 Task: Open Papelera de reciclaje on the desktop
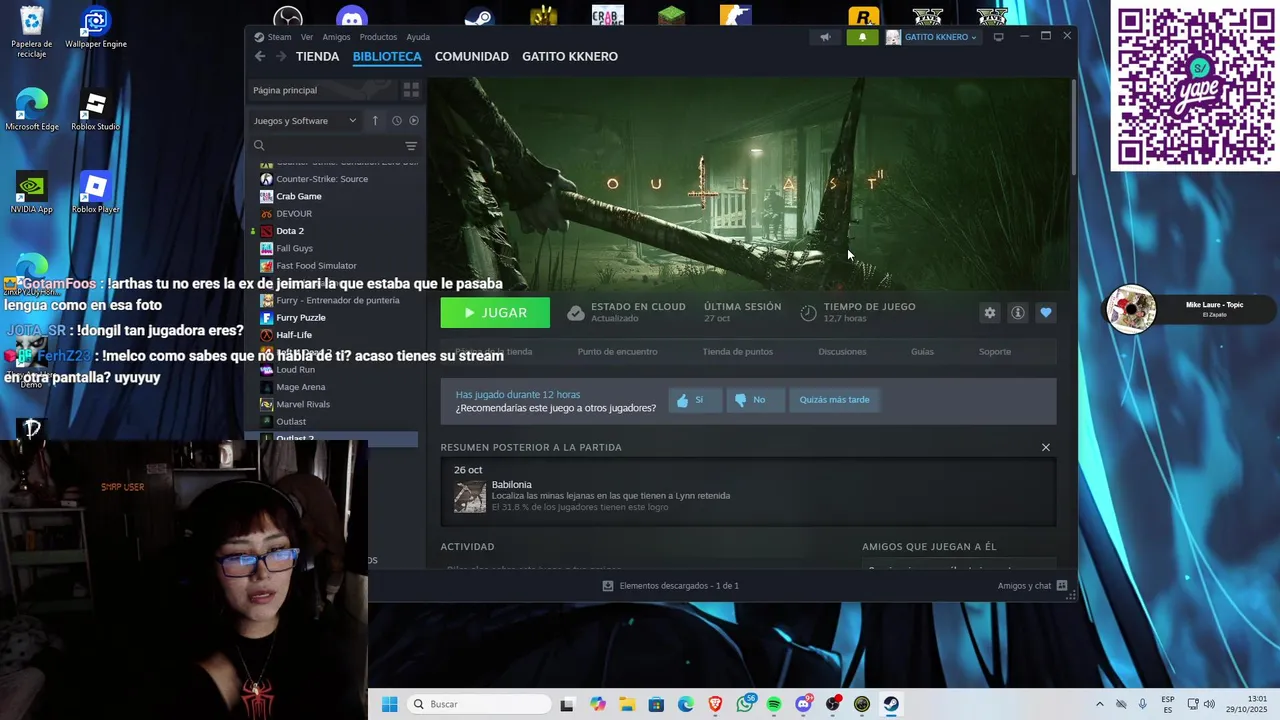pos(32,32)
